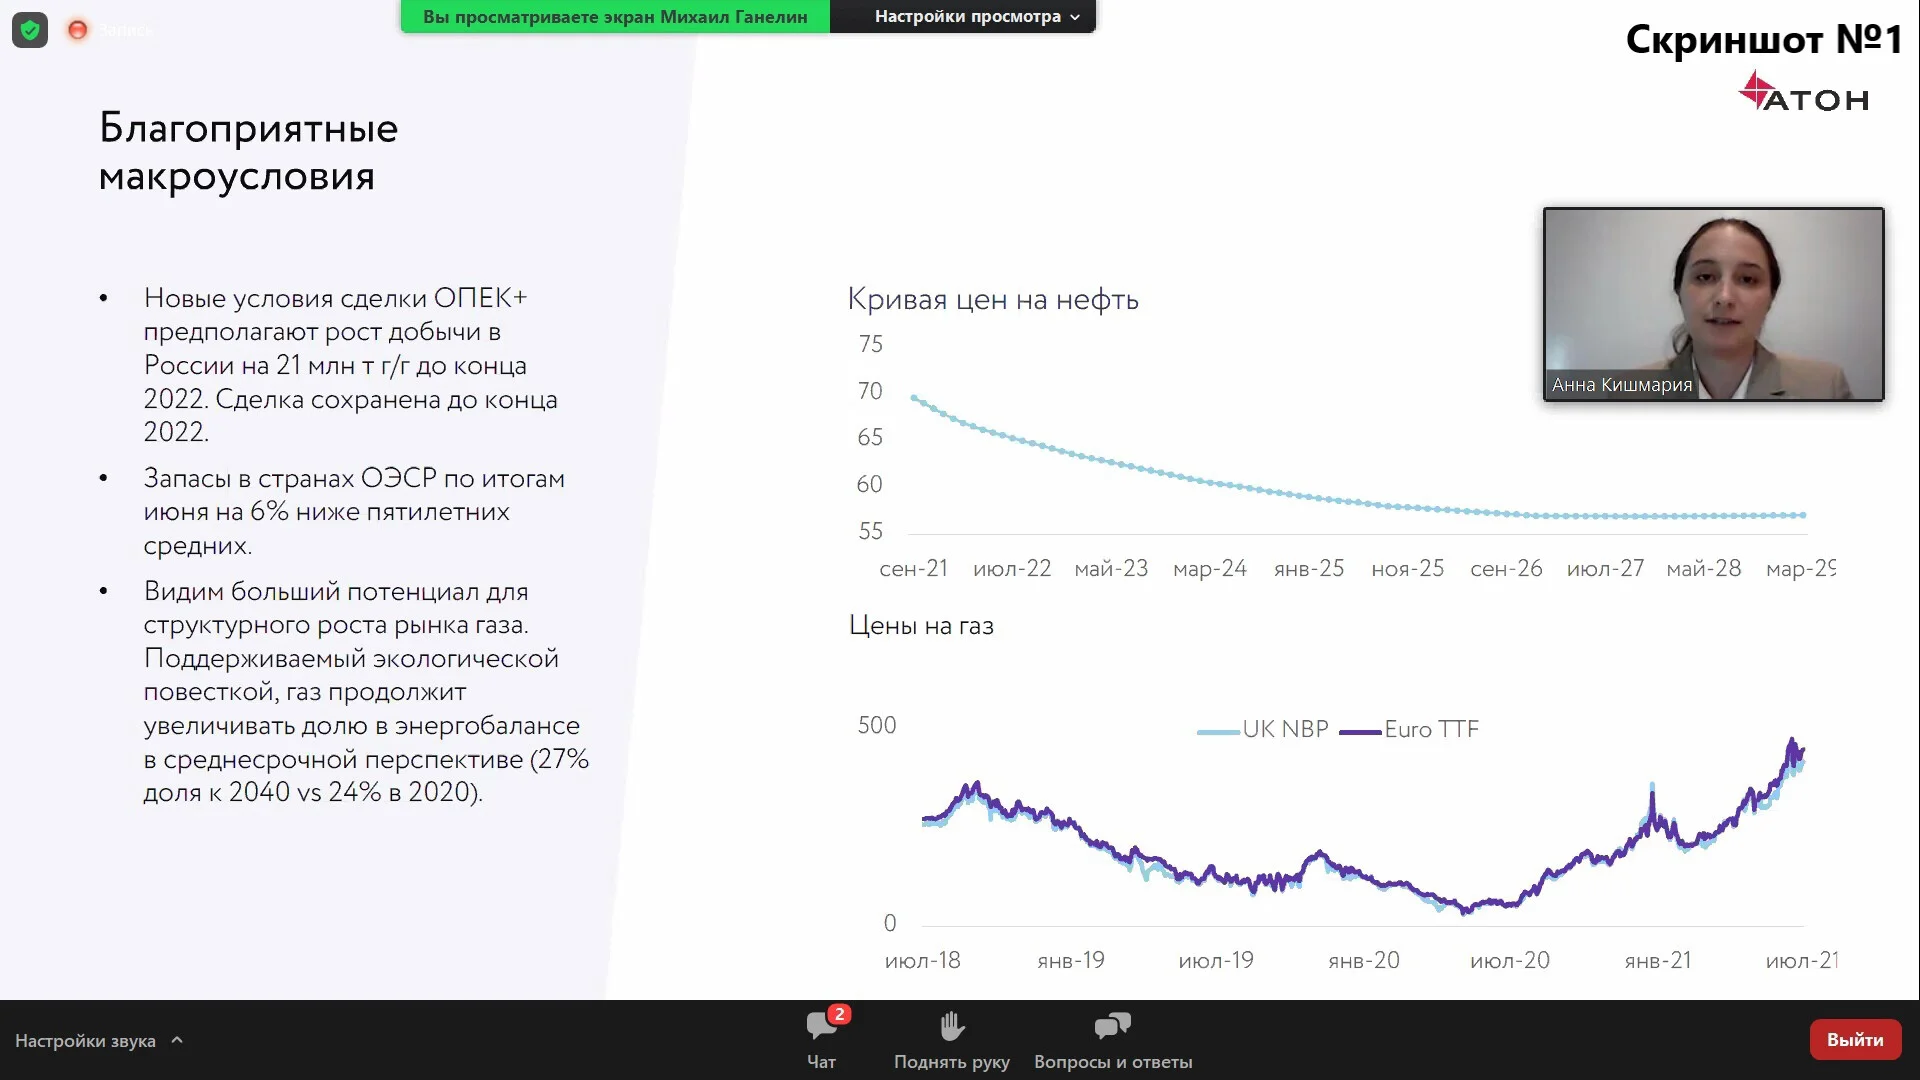Click the 'сен-21' oil chart axis label
Viewport: 1920px width, 1080px height.
coord(913,569)
